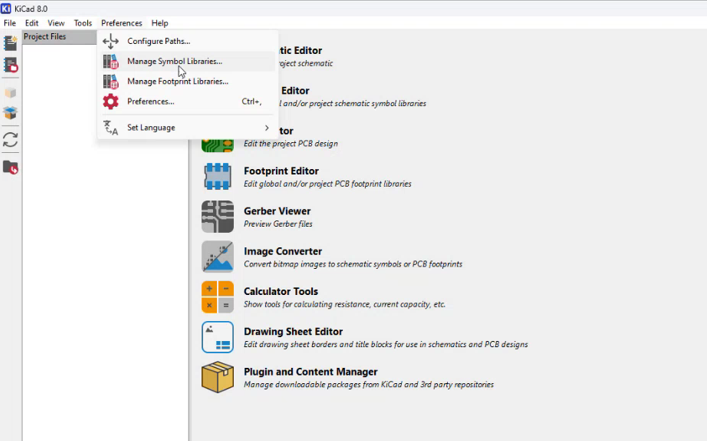Screen dimensions: 707x441
Task: Click the Plugin and Content Manager title
Action: (311, 372)
